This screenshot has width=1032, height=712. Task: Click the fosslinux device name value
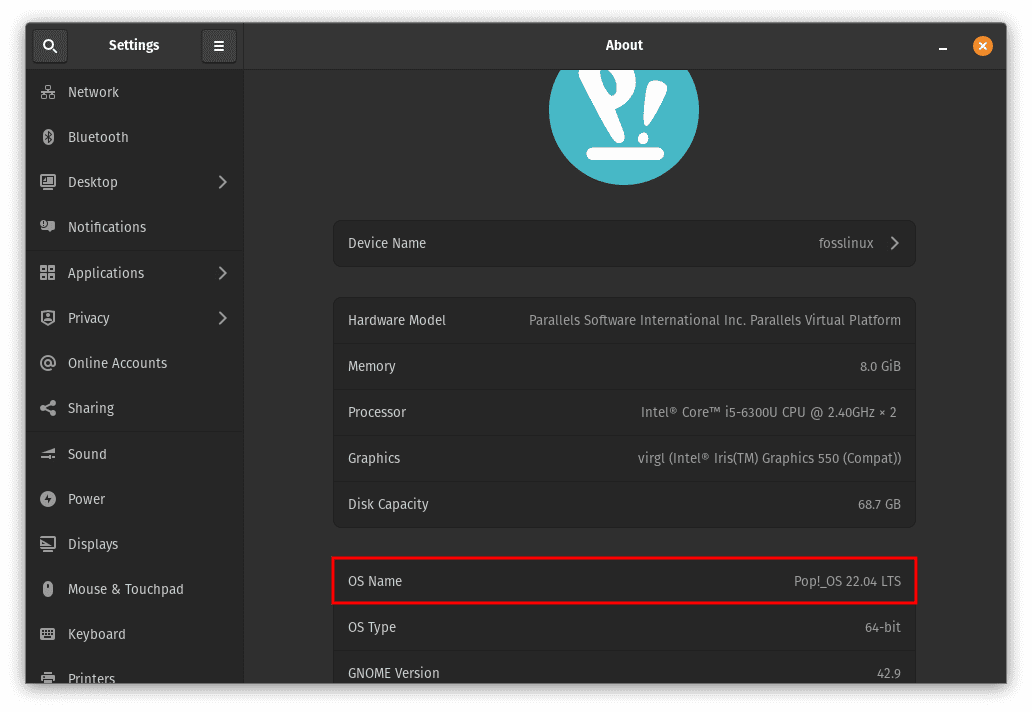(x=846, y=243)
